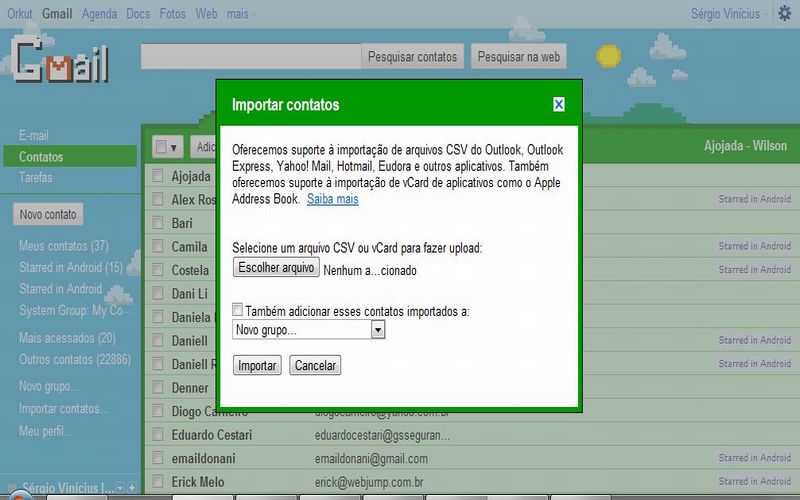Tick the checkbox for Ajojada
The image size is (800, 500).
158,176
